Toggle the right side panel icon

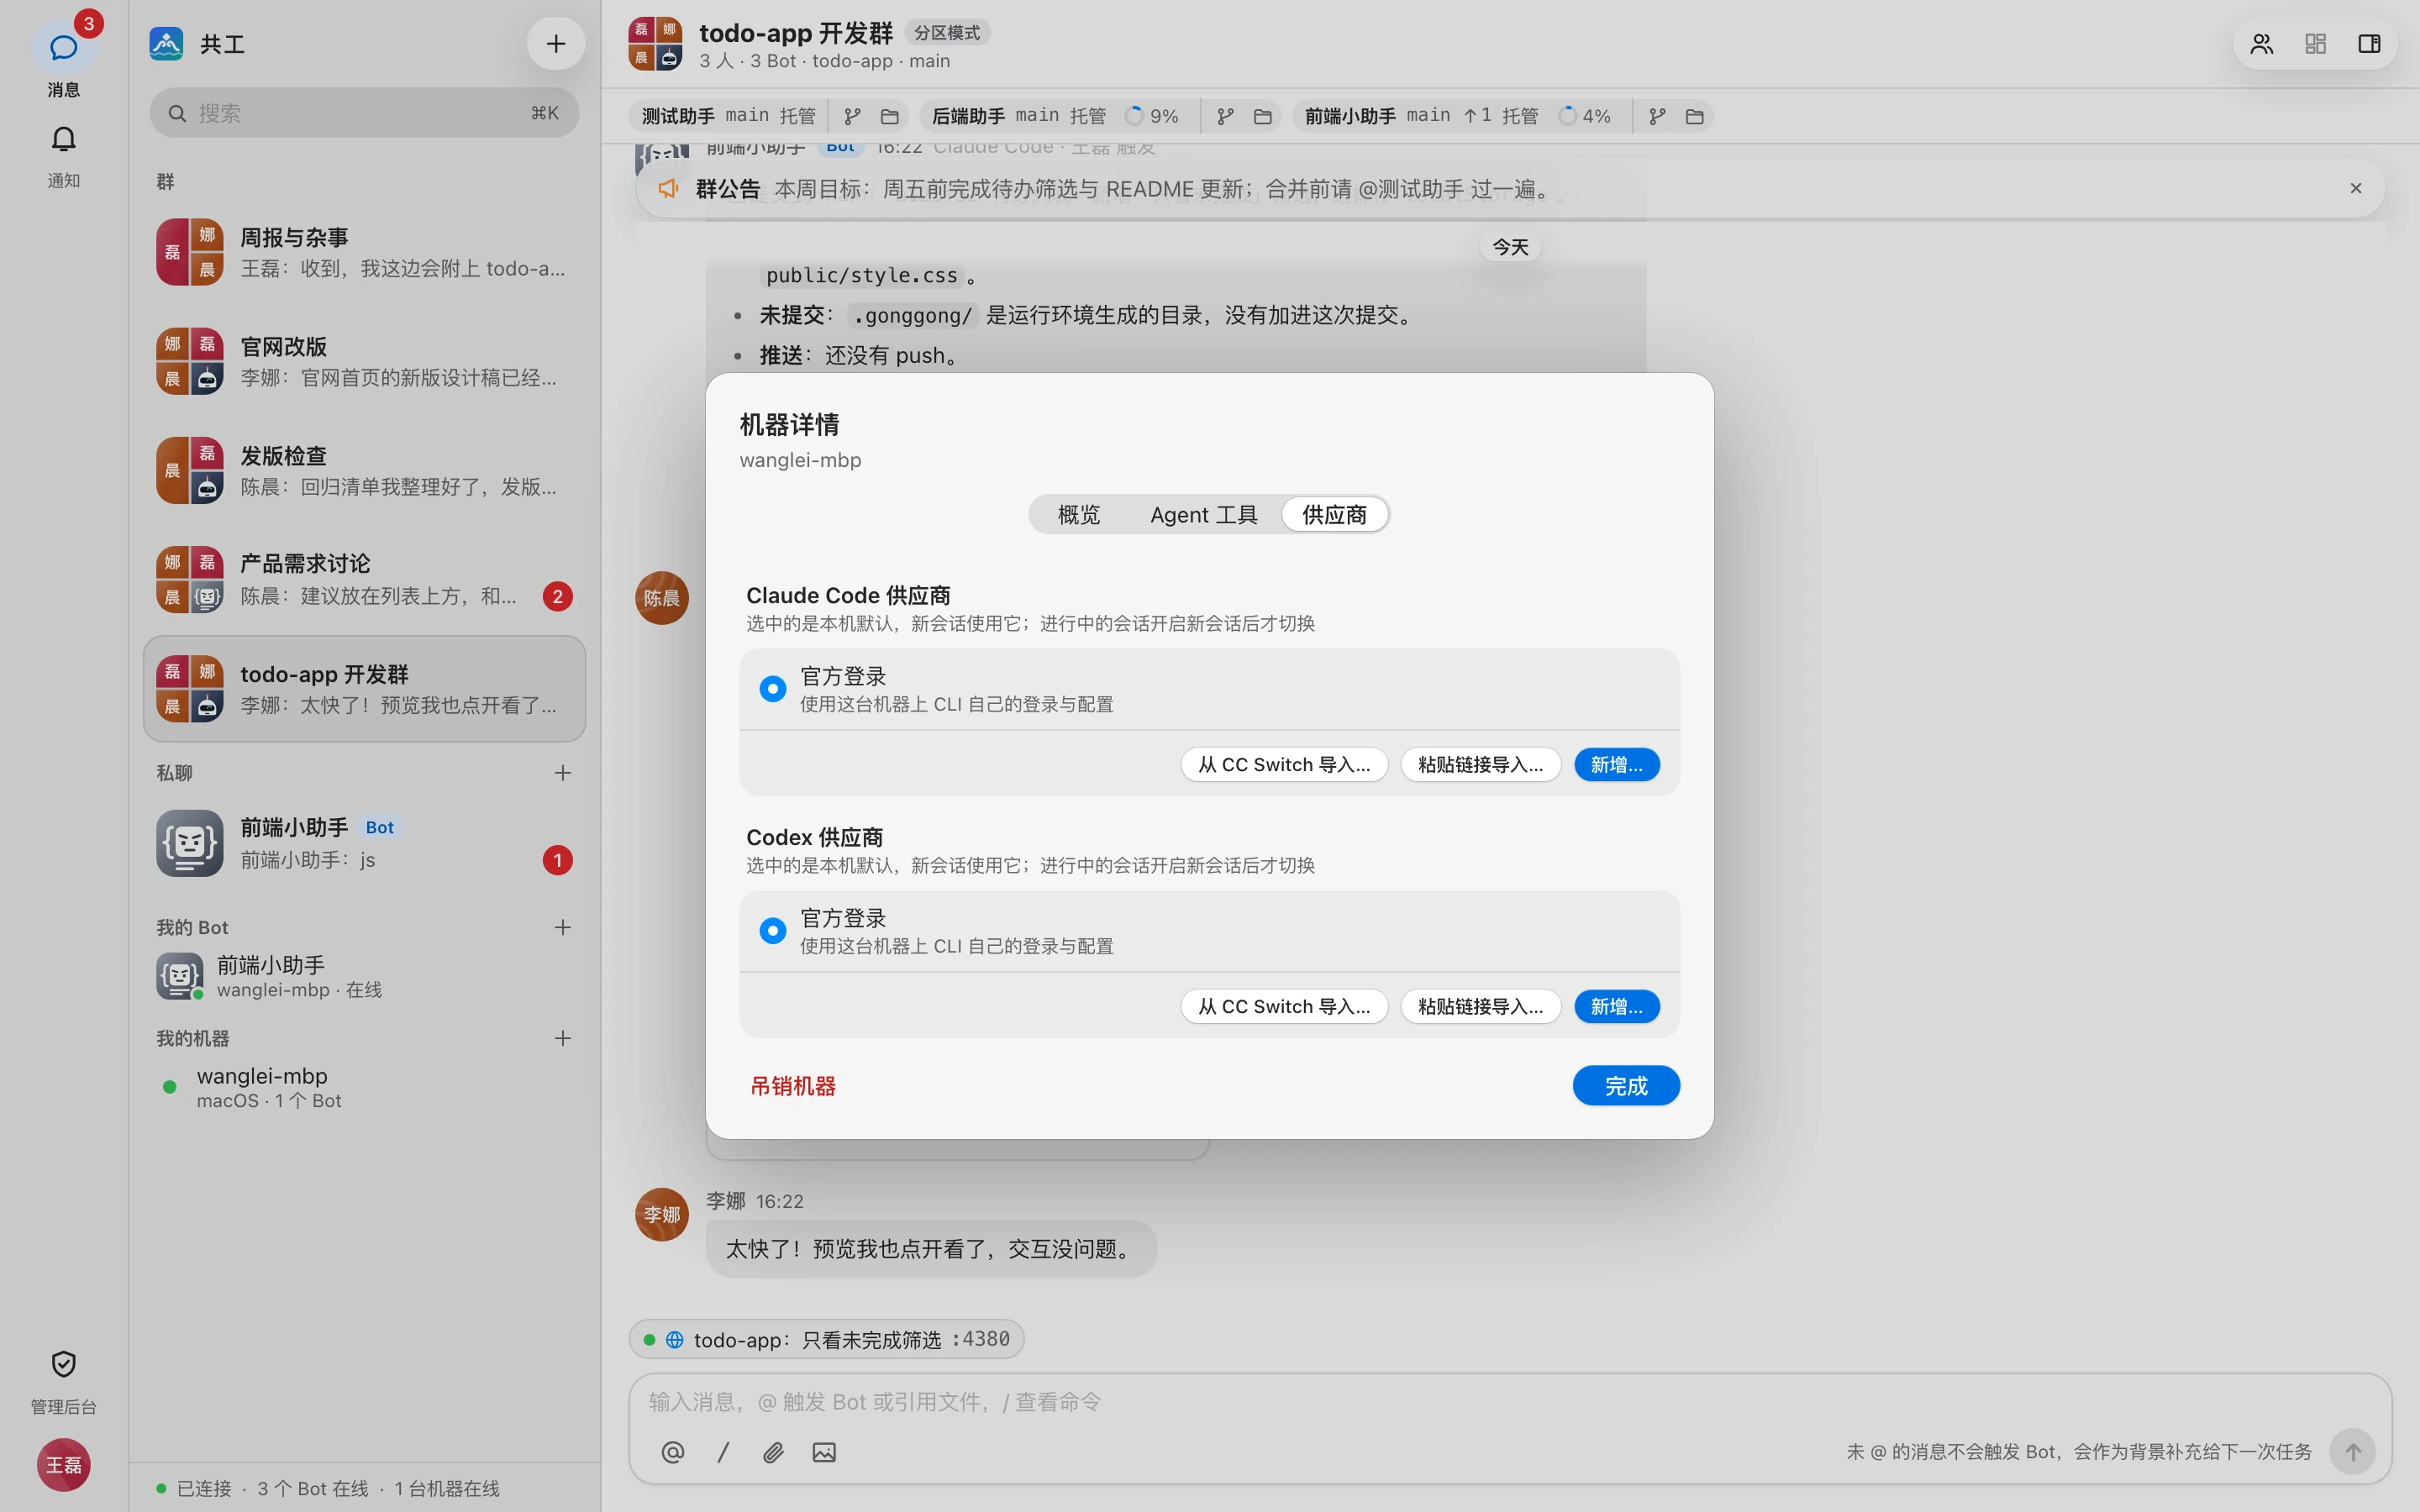(2369, 44)
